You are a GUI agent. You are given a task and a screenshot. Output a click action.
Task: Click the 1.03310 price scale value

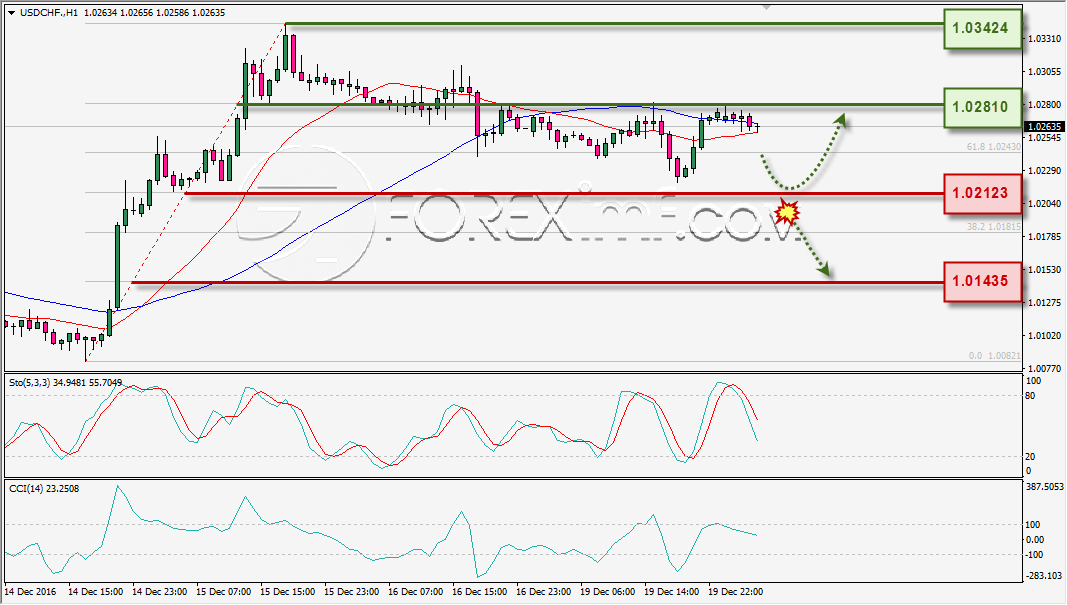pyautogui.click(x=1044, y=39)
